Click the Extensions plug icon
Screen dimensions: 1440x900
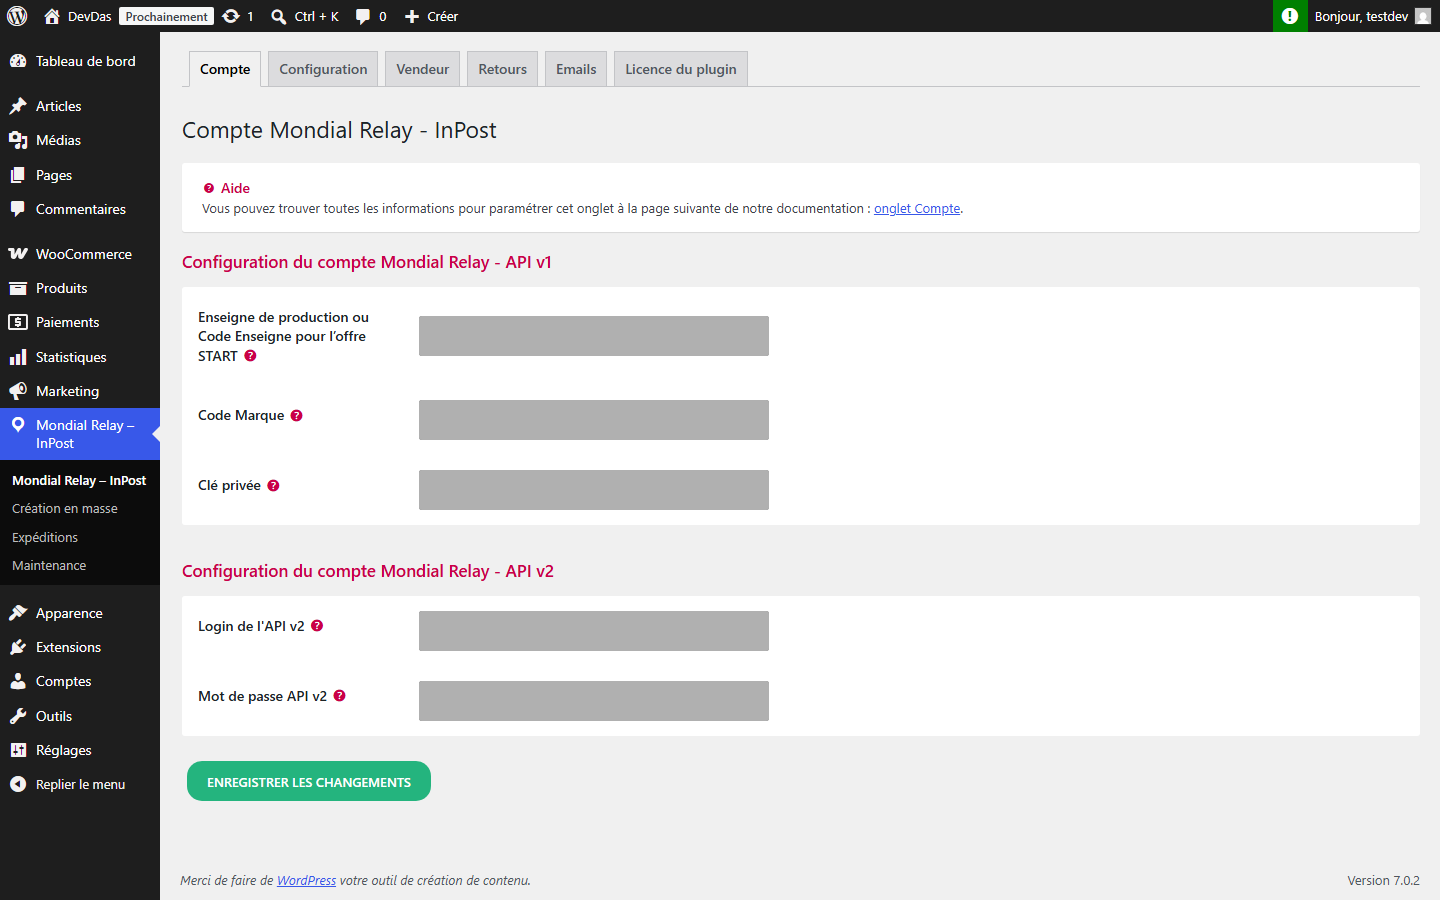click(x=18, y=647)
